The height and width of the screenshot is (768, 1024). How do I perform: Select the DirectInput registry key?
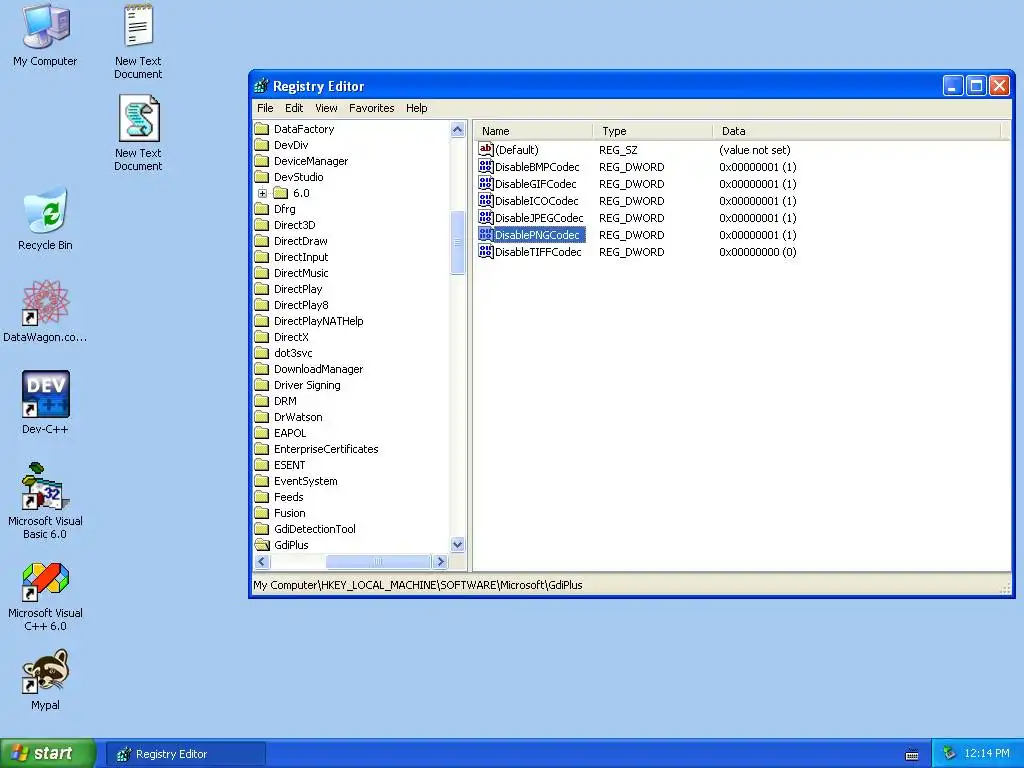(301, 257)
